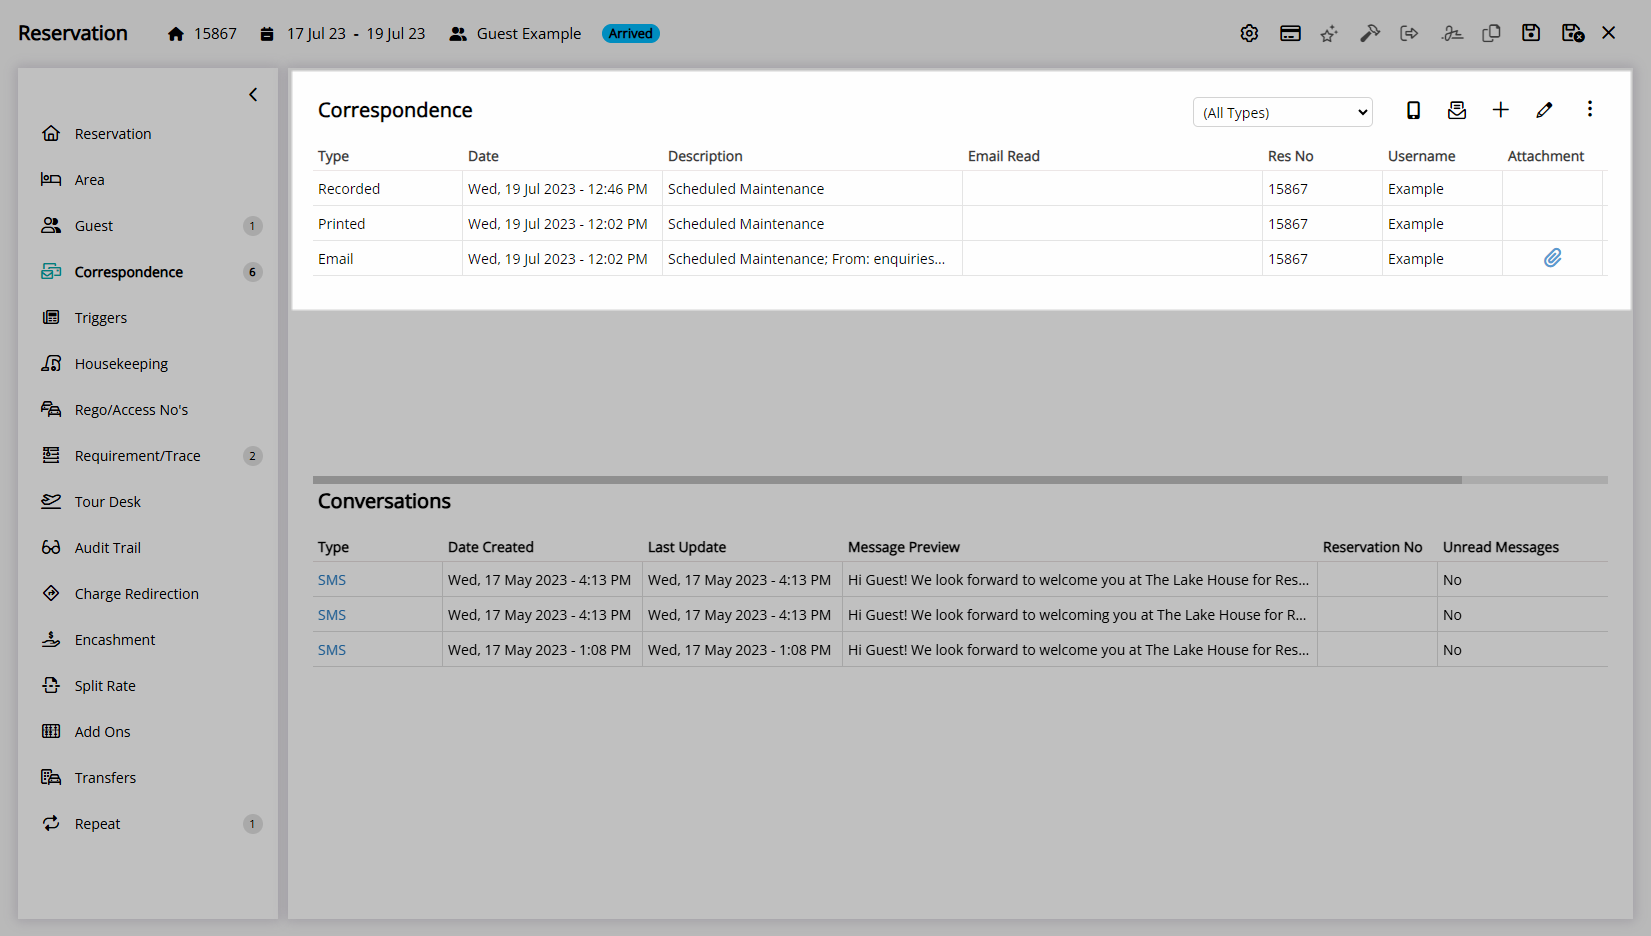Viewport: 1651px width, 936px height.
Task: Click the hammer maintenance icon
Action: tap(1369, 33)
